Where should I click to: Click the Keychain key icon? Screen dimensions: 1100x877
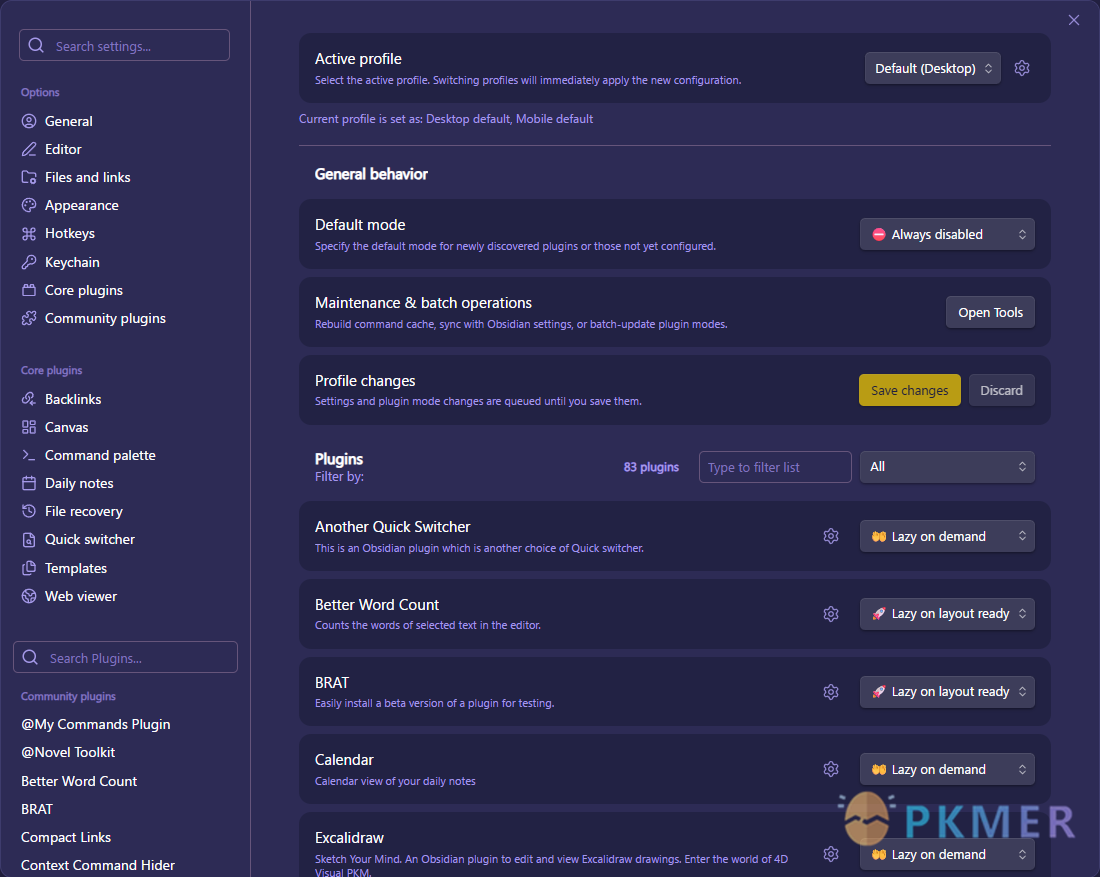[x=29, y=262]
